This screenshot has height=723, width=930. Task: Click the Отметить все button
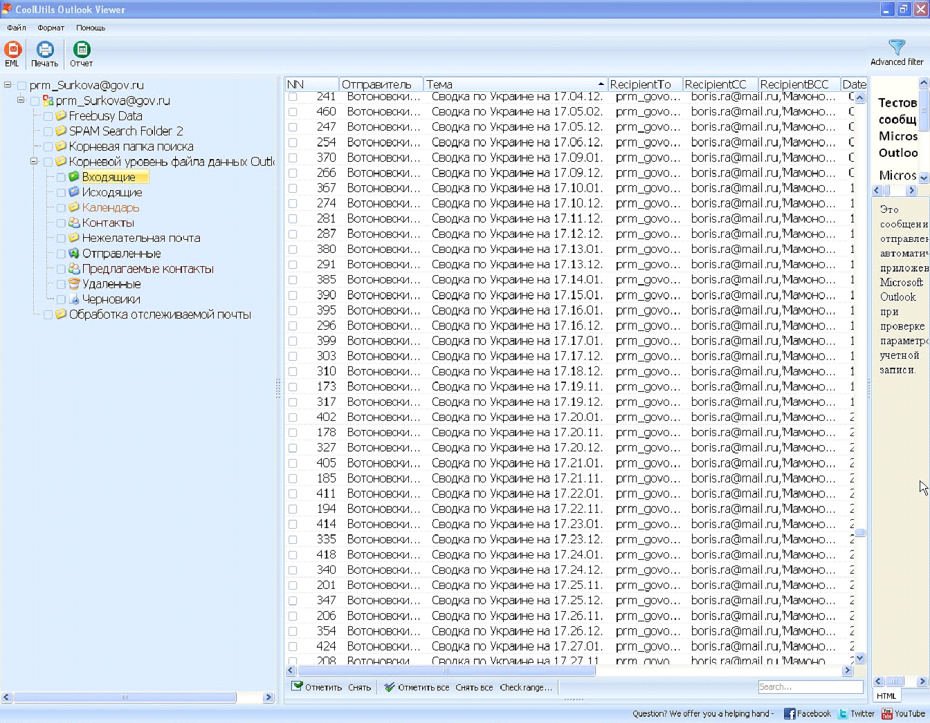(x=416, y=687)
